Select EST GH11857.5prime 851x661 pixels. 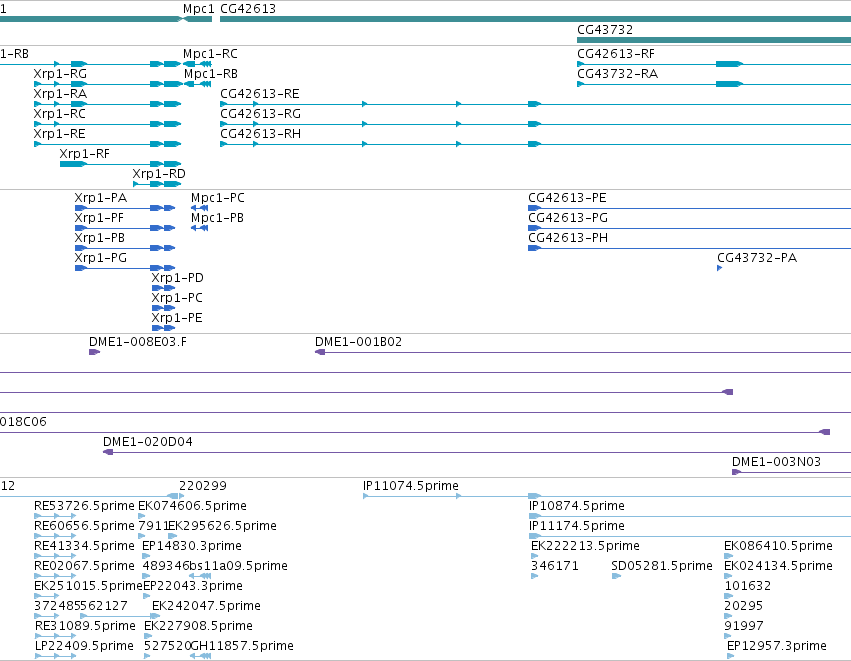point(242,647)
